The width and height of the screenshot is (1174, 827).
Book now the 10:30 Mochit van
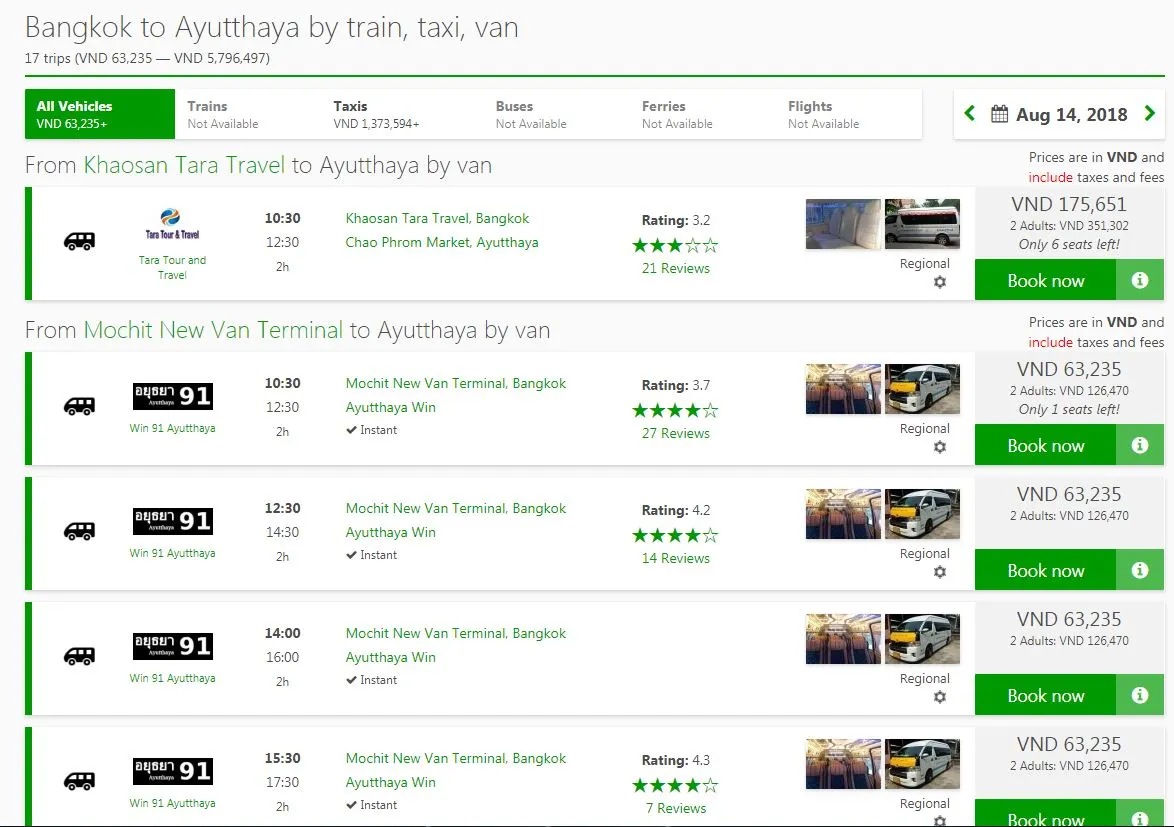1045,445
